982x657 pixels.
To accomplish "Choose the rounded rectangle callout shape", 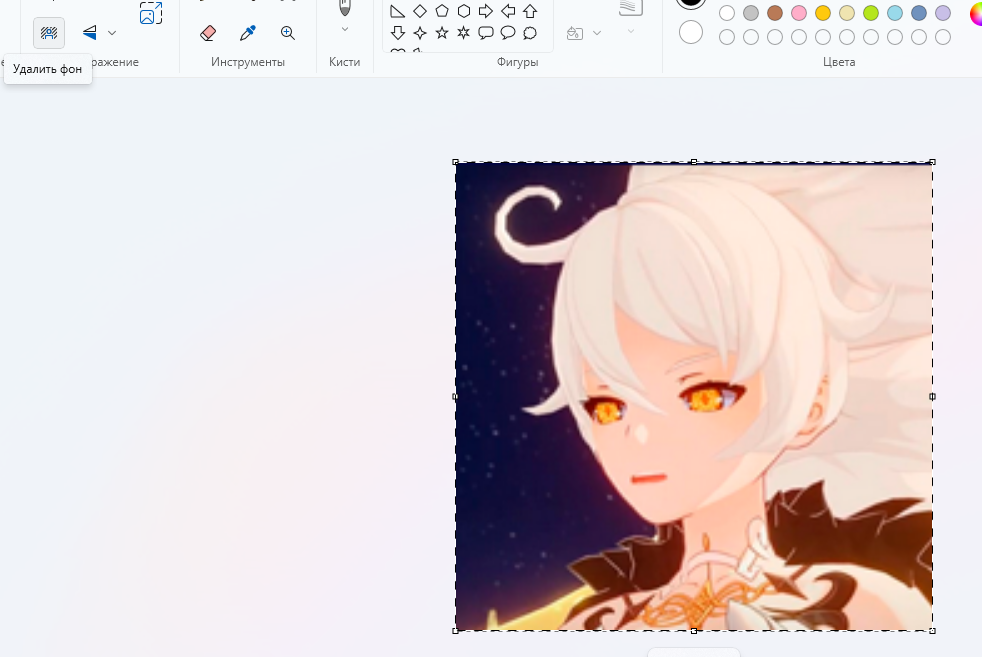I will 485,33.
